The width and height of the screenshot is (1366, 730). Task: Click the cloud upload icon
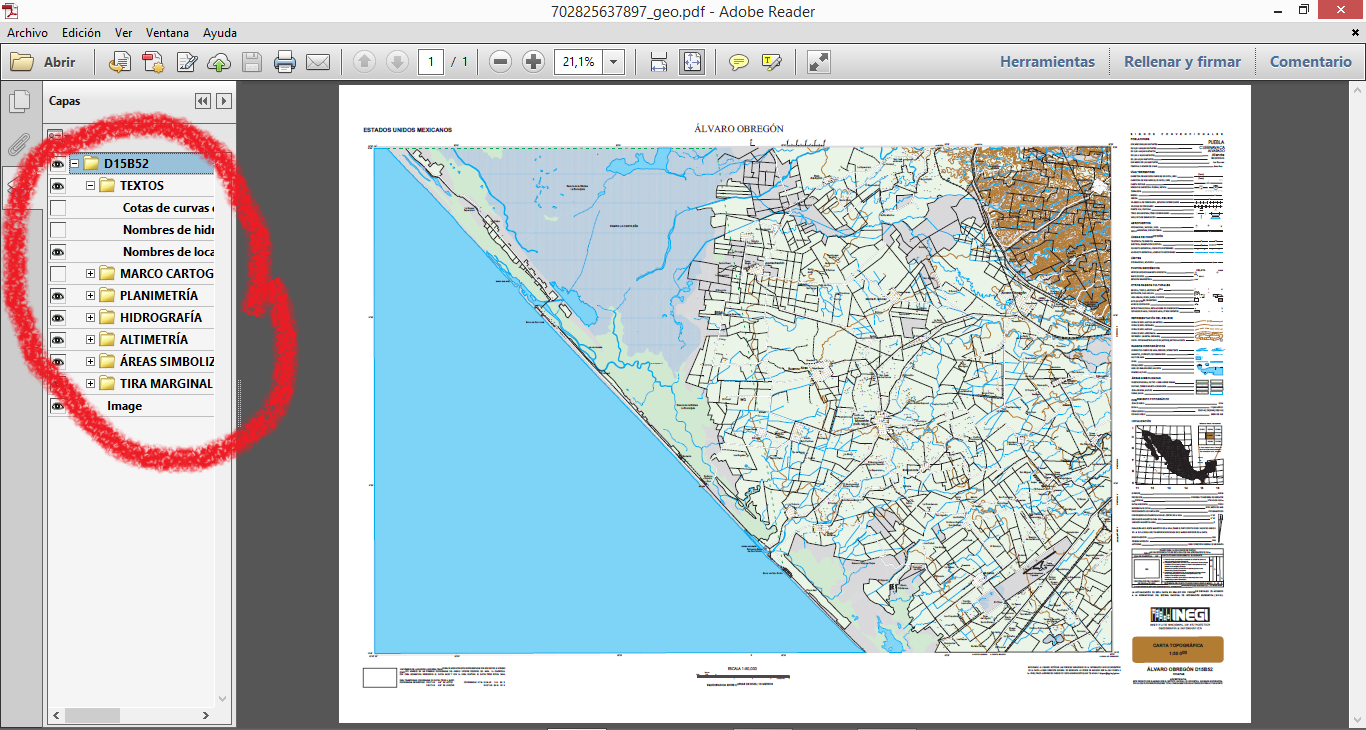tap(219, 62)
